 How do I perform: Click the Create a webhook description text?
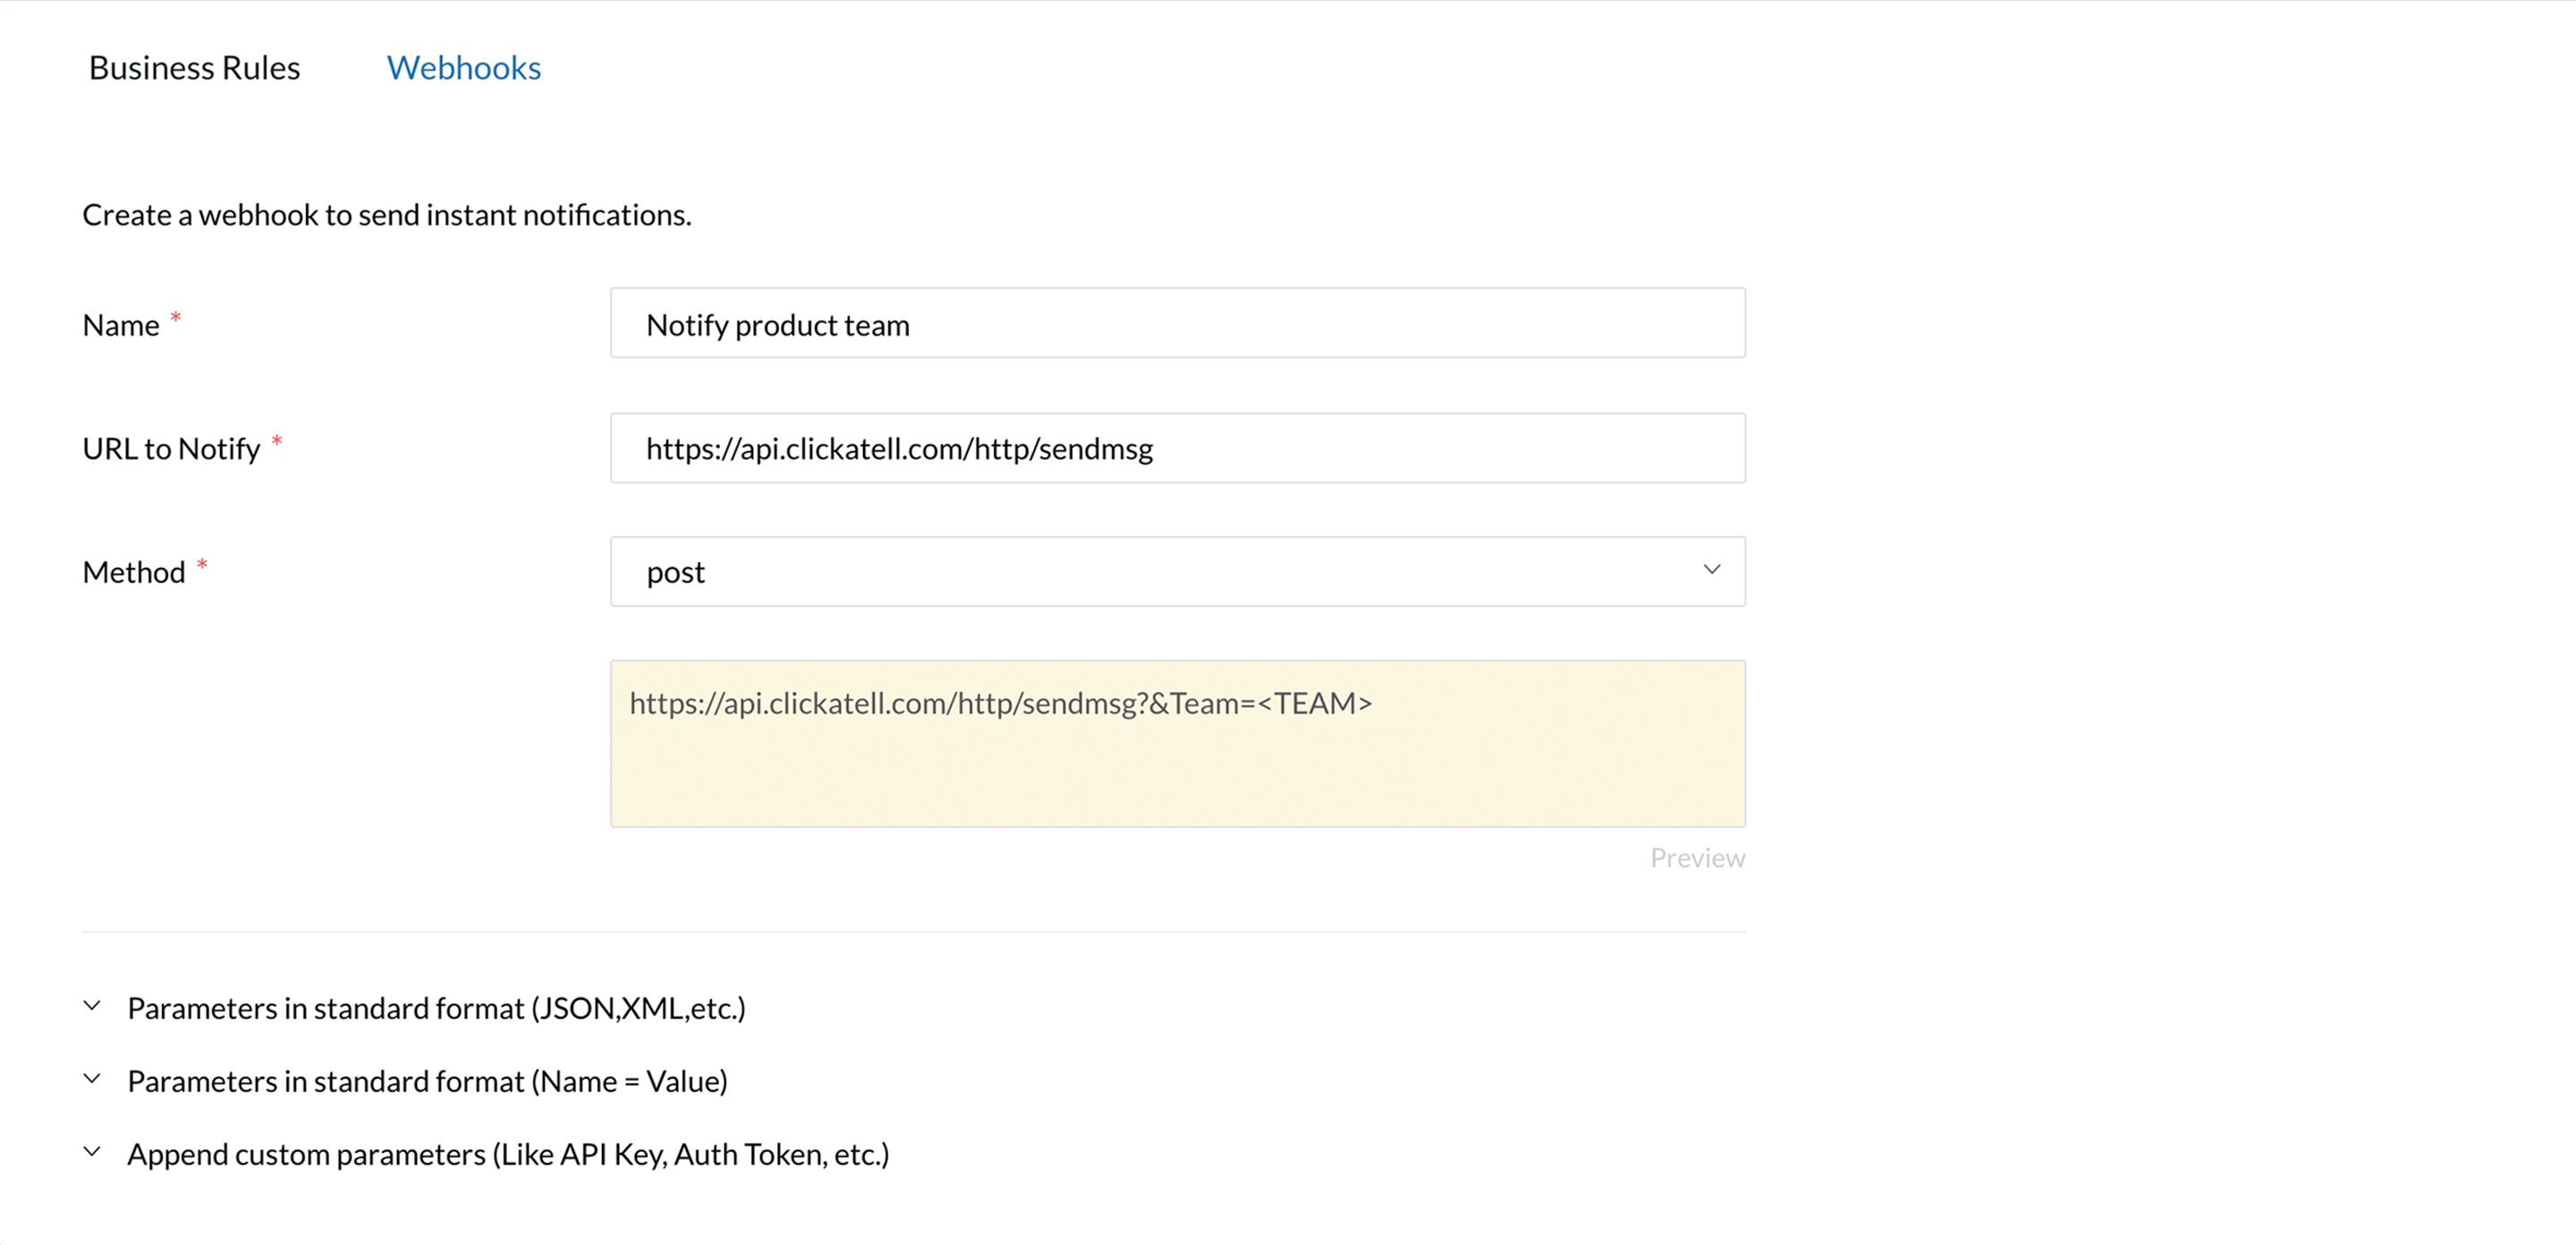pyautogui.click(x=386, y=215)
